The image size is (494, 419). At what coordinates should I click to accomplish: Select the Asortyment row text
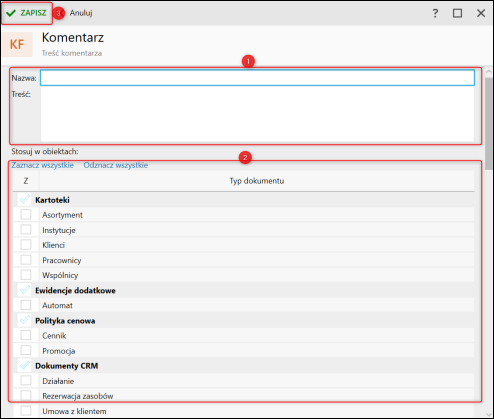(x=62, y=215)
